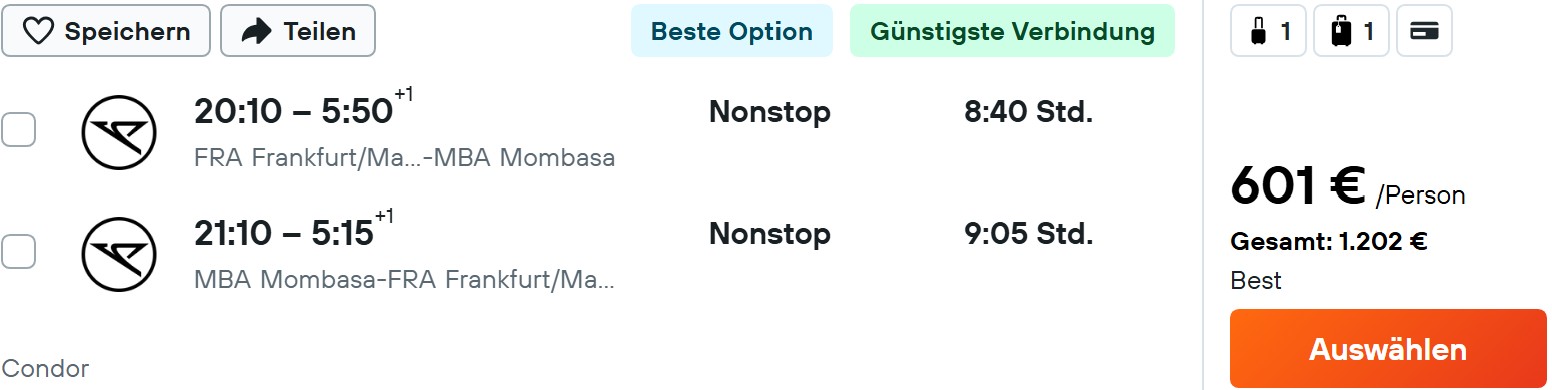Click the 20:10 – 5:50 departure time
The width and height of the screenshot is (1552, 390).
pos(303,110)
